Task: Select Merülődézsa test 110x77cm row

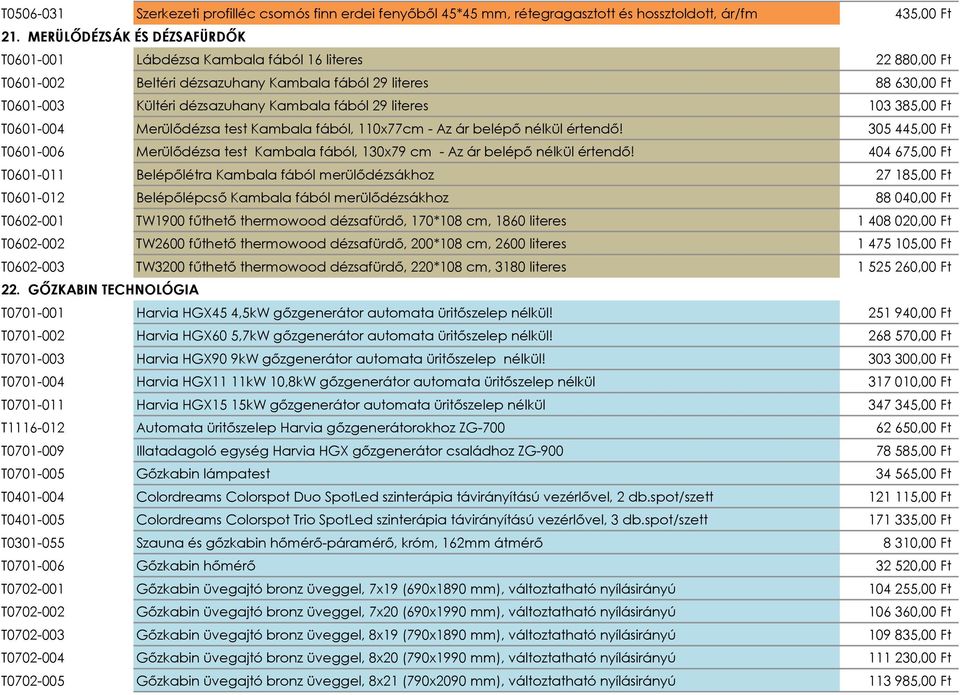Action: point(487,129)
